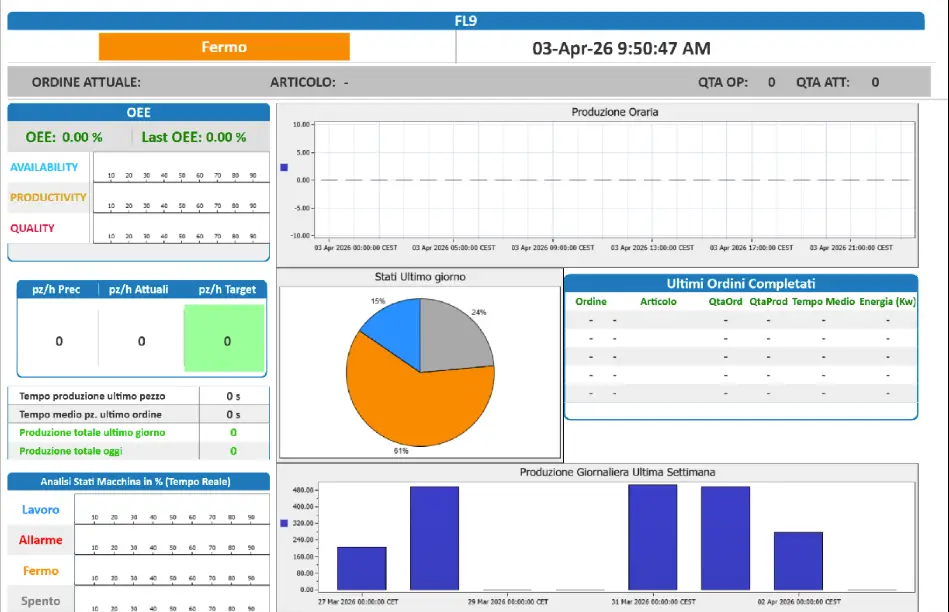This screenshot has height=612, width=949.
Task: Select the Produzione Oraria chart title
Action: pos(615,112)
